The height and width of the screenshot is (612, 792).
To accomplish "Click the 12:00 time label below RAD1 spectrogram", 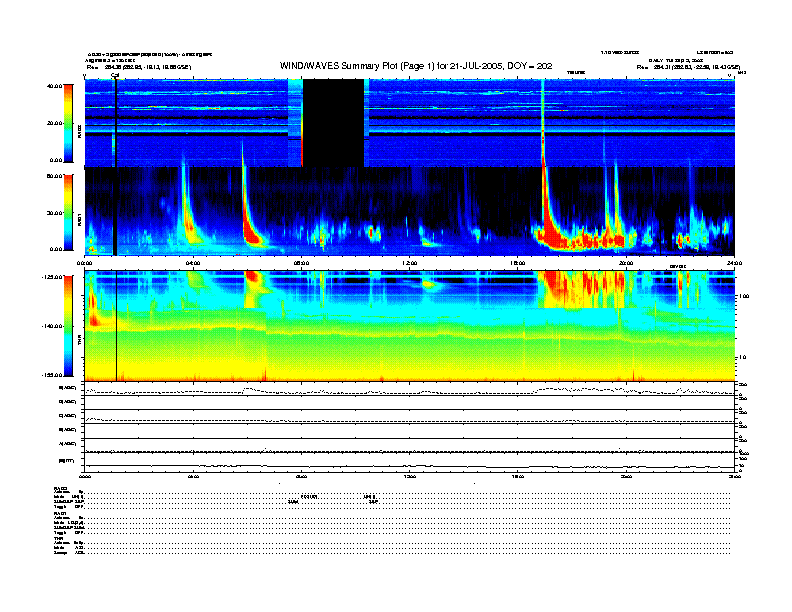I will (410, 263).
